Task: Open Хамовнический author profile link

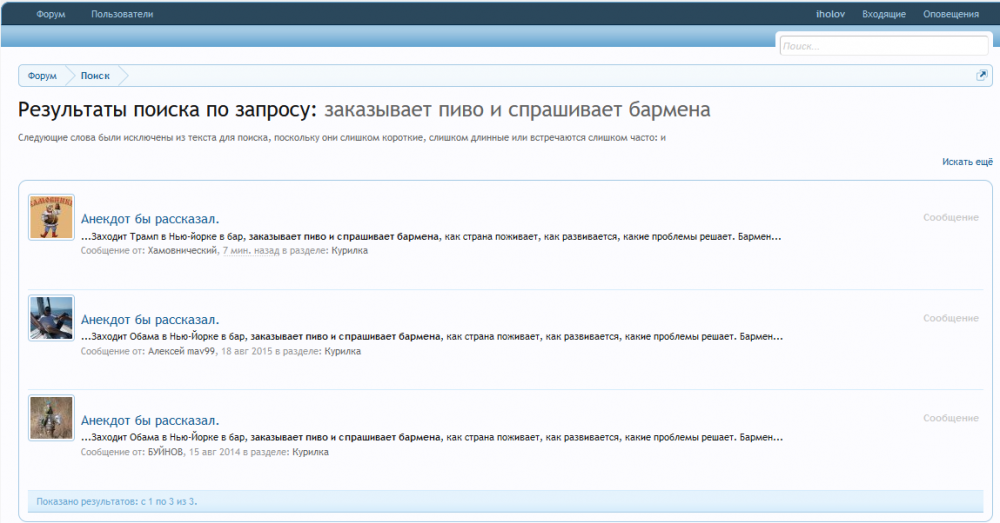Action: point(182,251)
